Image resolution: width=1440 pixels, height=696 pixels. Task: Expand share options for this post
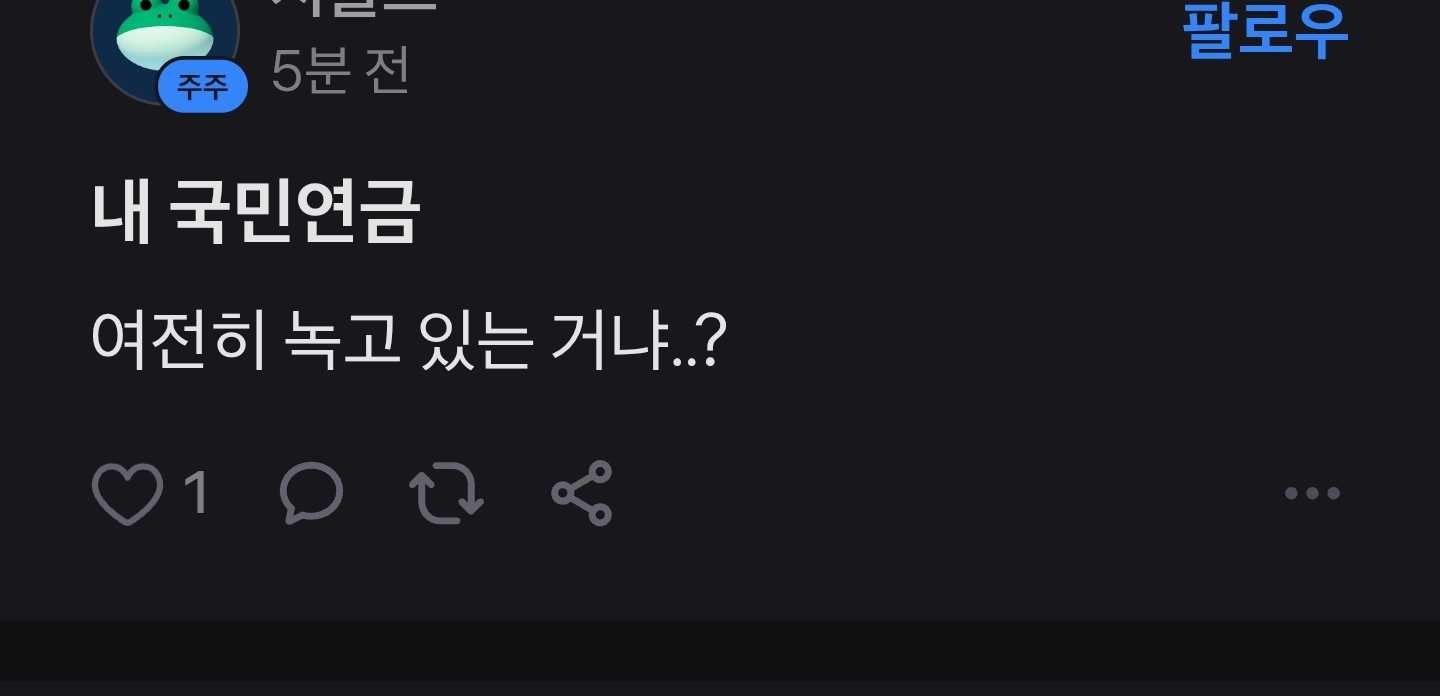click(582, 494)
